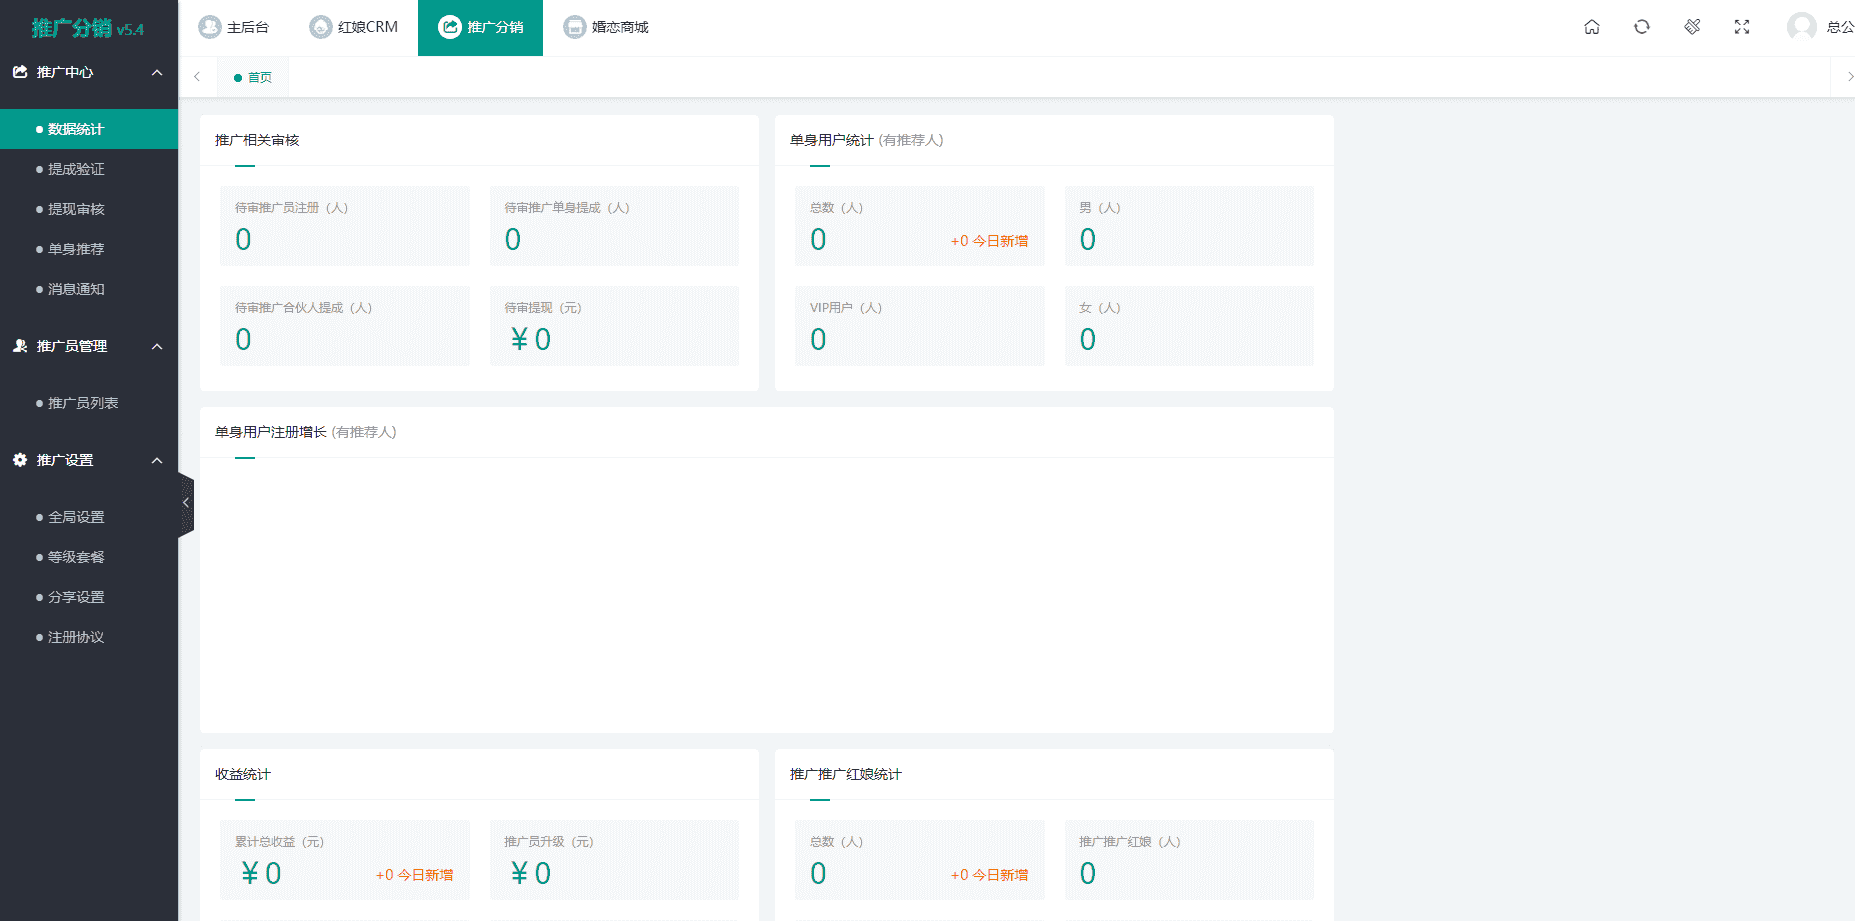Screen dimensions: 1855x921
Task: Click the clear cache brush icon
Action: tap(1692, 27)
